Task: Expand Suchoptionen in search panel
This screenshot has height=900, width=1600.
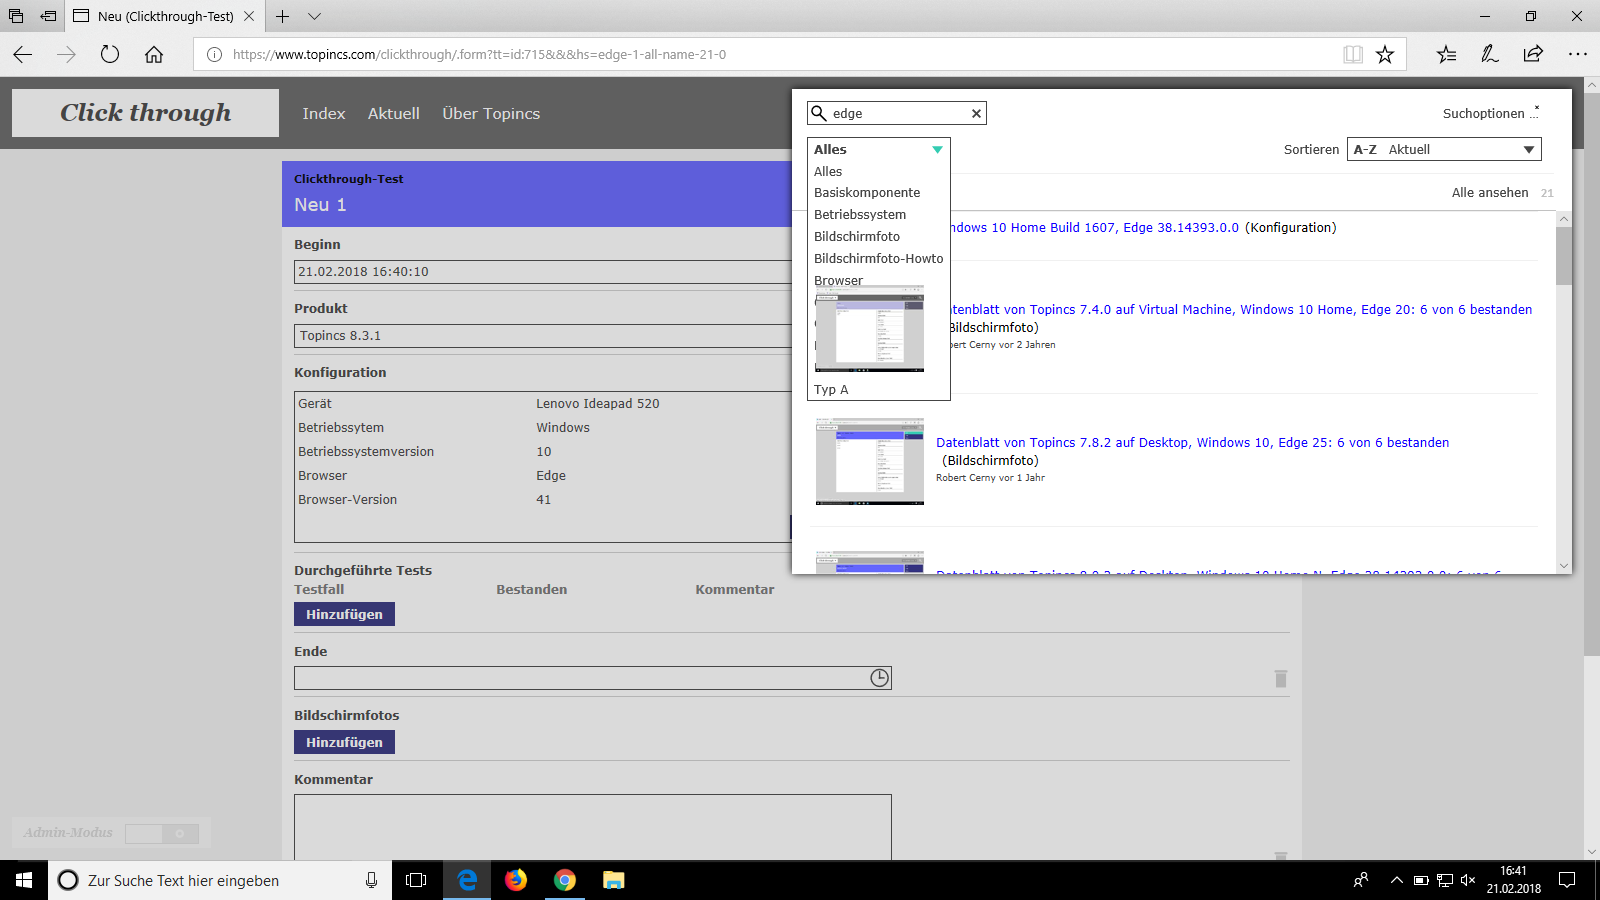Action: 1490,114
